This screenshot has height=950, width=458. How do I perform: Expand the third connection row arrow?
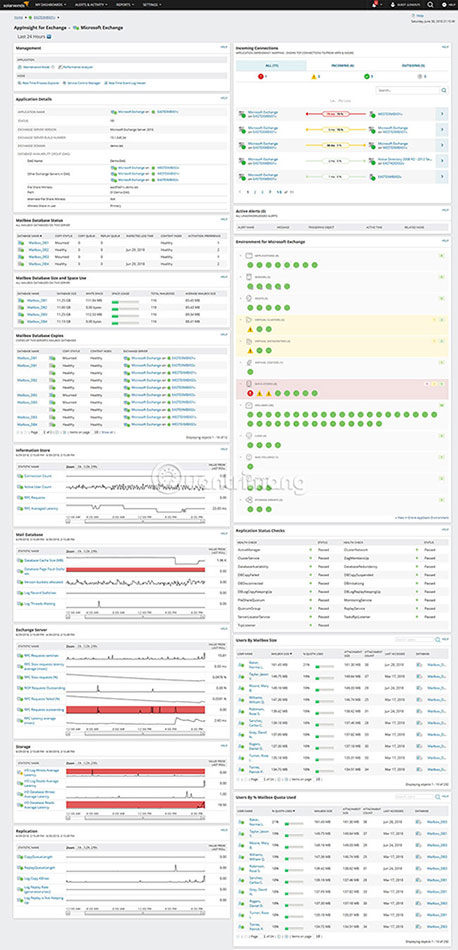[442, 145]
